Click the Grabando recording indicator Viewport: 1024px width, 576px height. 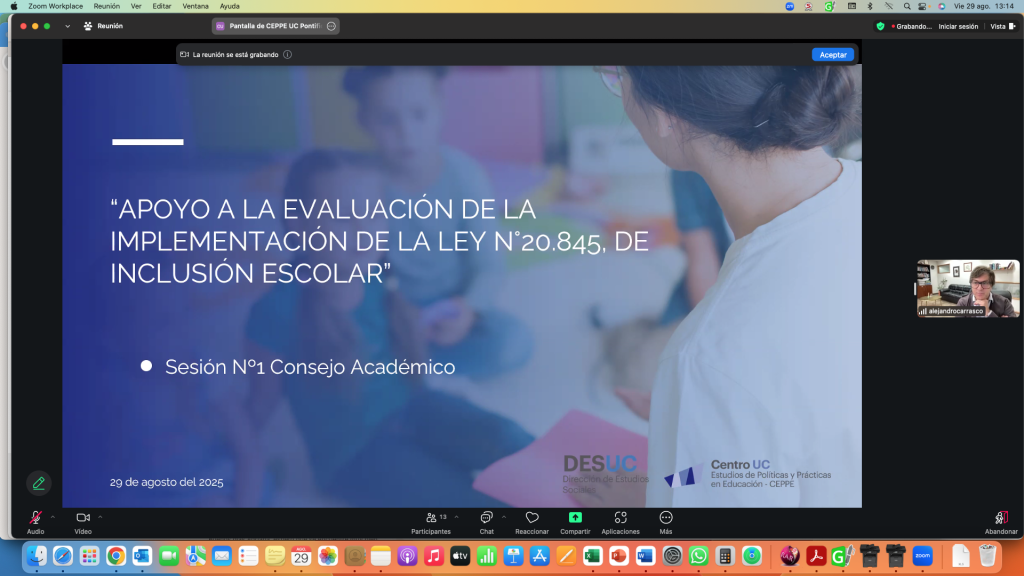pos(912,26)
